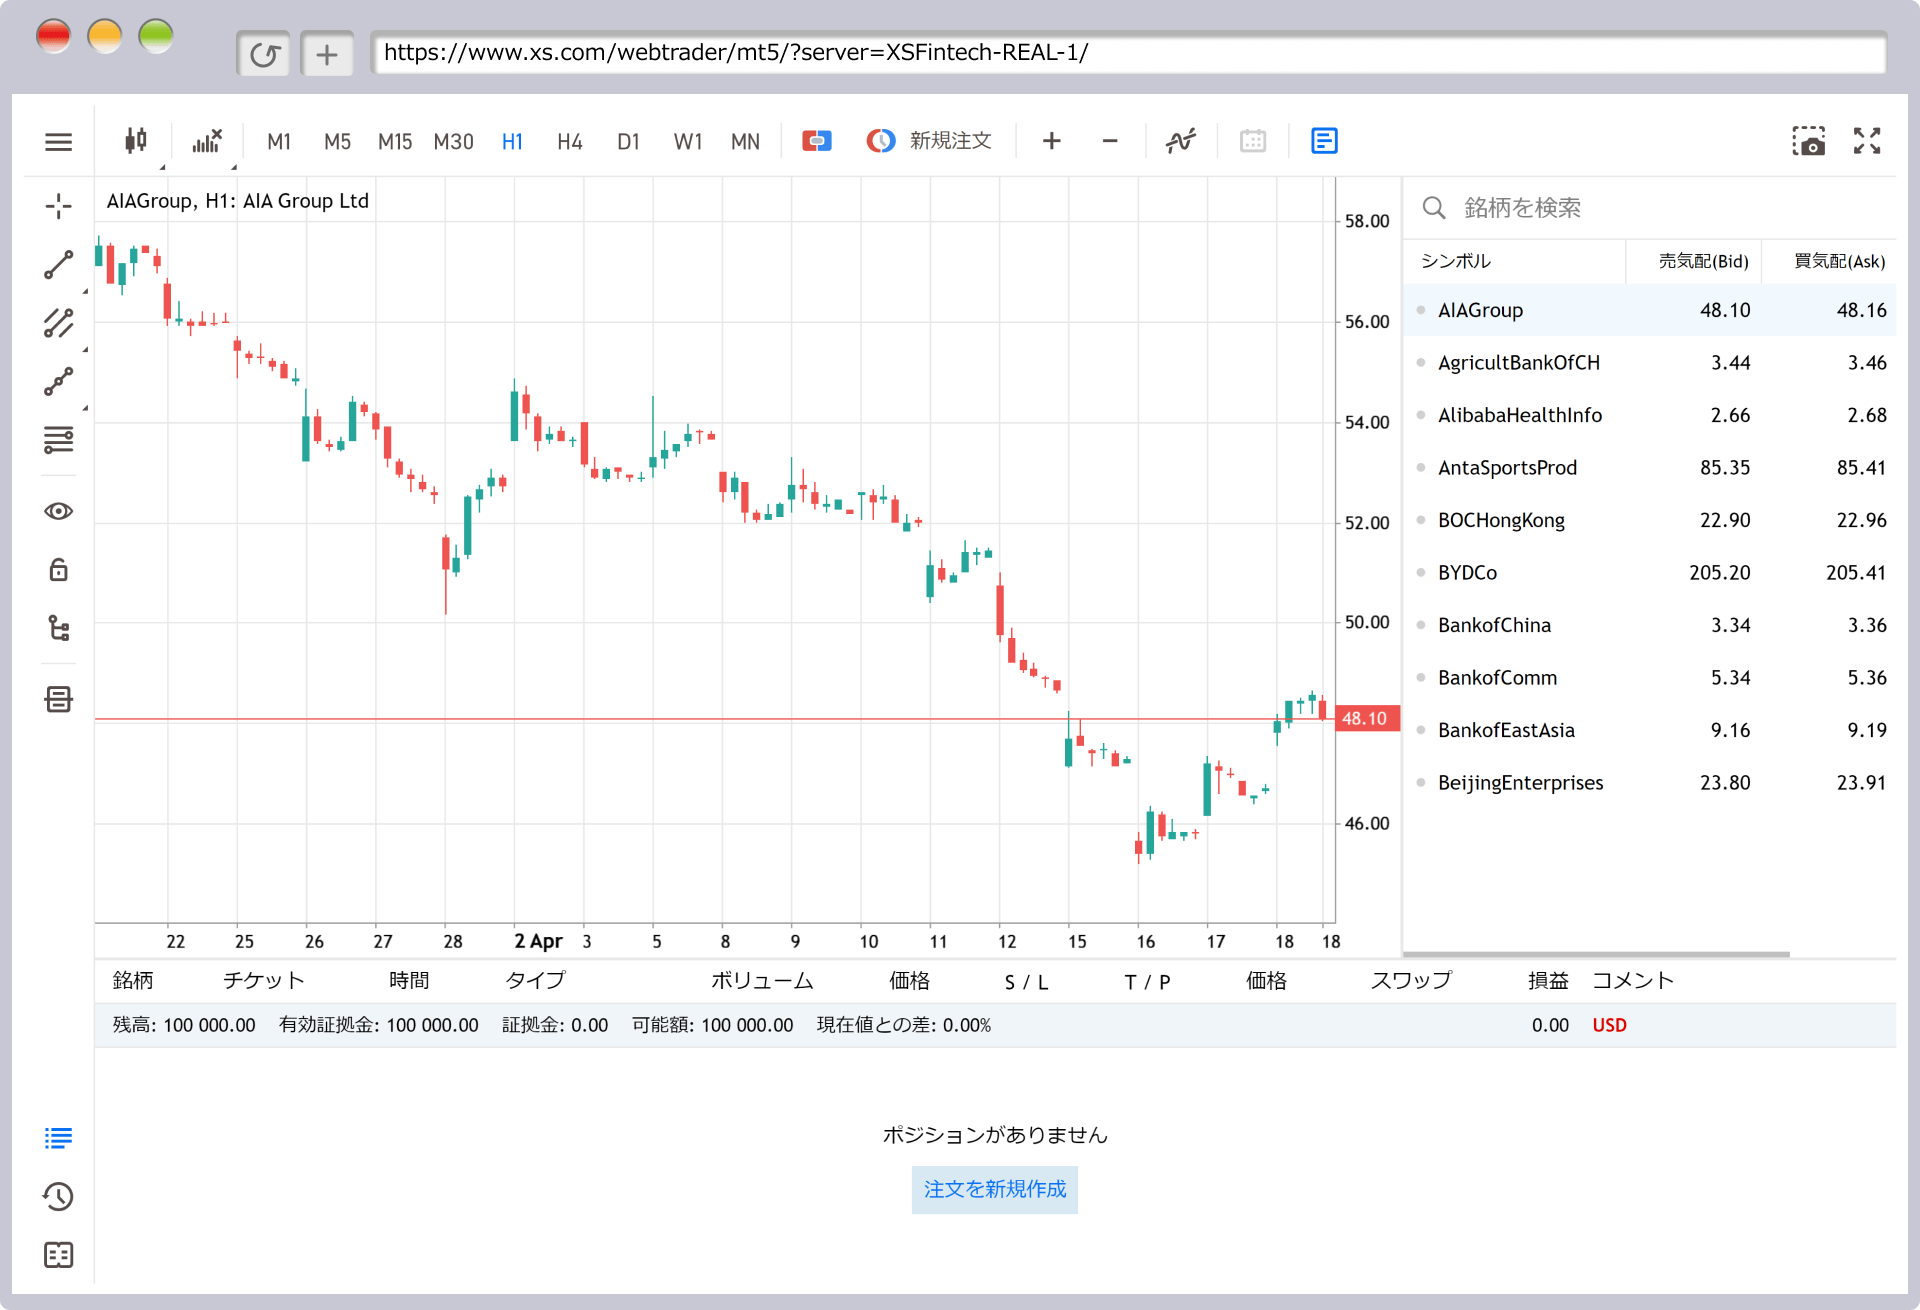Sort positions by 損益 column
1920x1310 pixels.
coord(1548,981)
